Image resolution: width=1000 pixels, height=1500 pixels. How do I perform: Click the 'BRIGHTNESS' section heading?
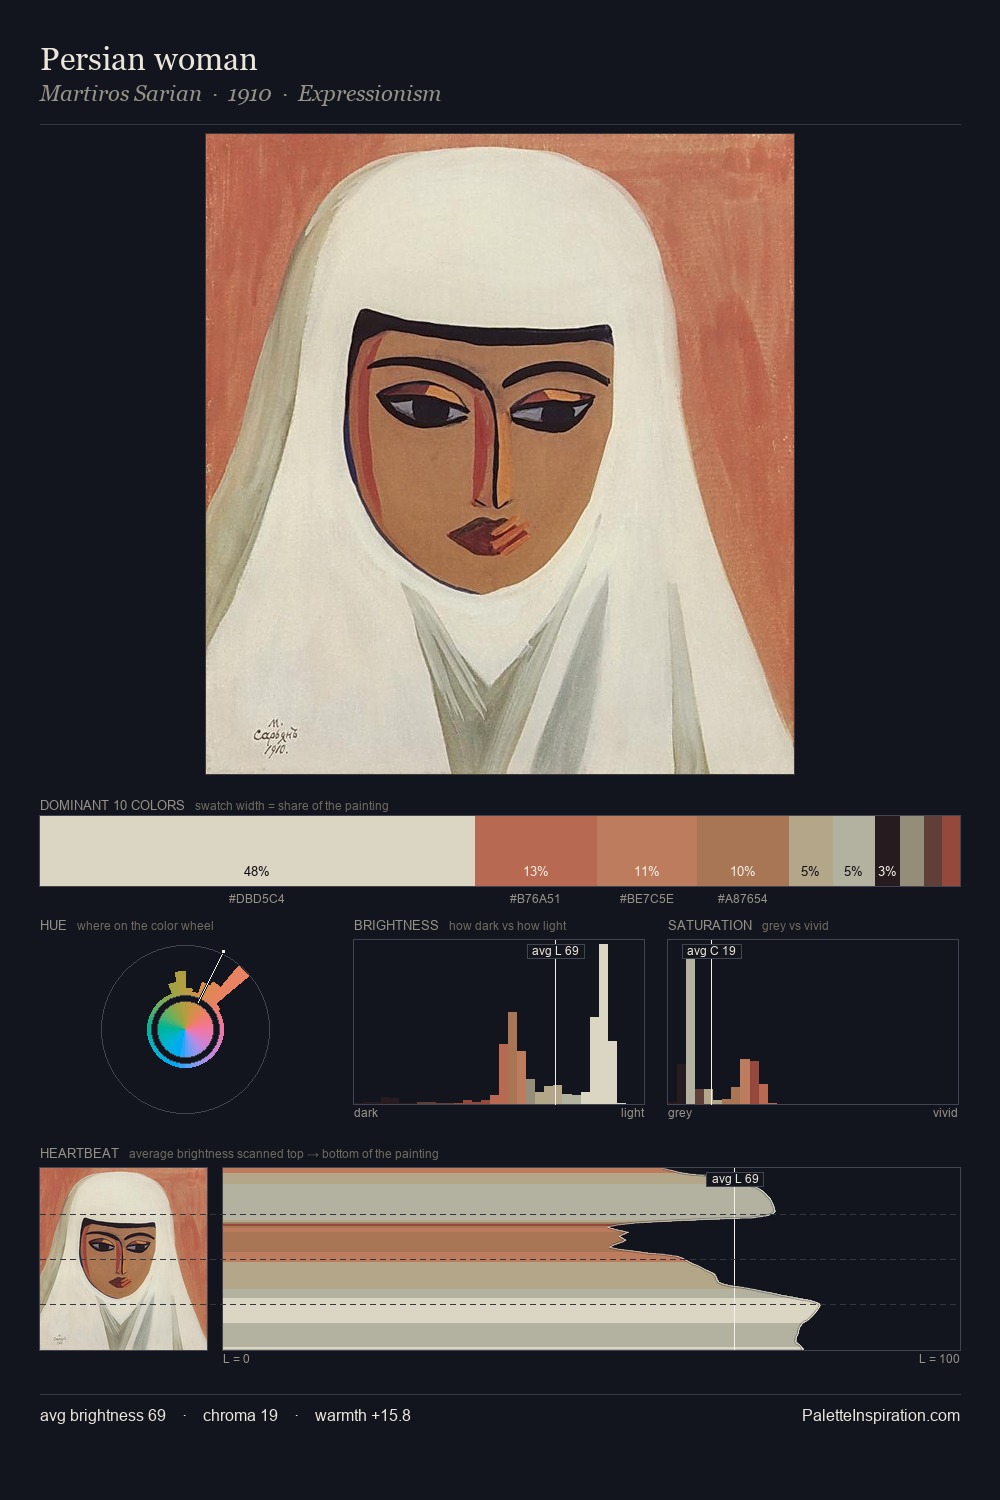[396, 925]
